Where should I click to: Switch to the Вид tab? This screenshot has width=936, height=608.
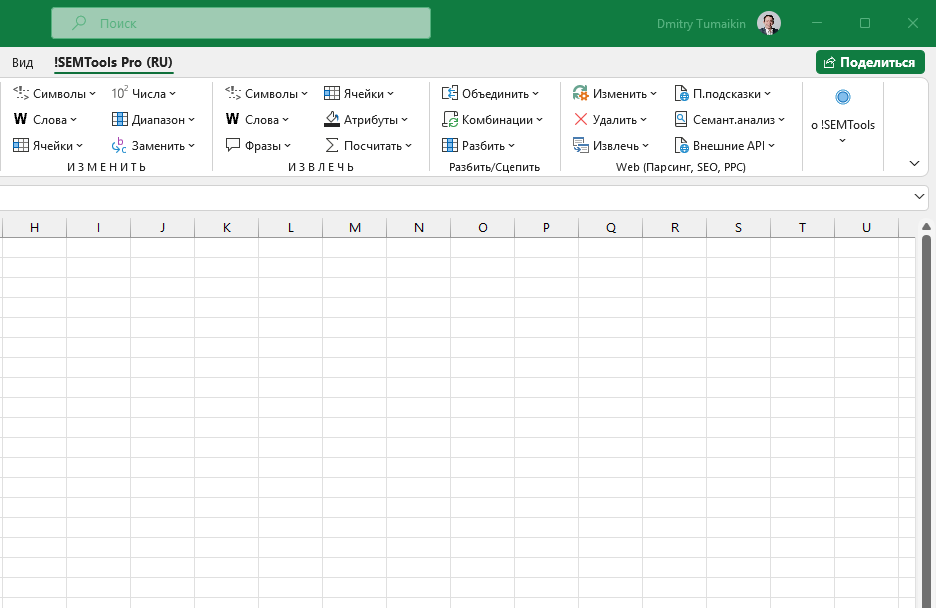pyautogui.click(x=23, y=62)
